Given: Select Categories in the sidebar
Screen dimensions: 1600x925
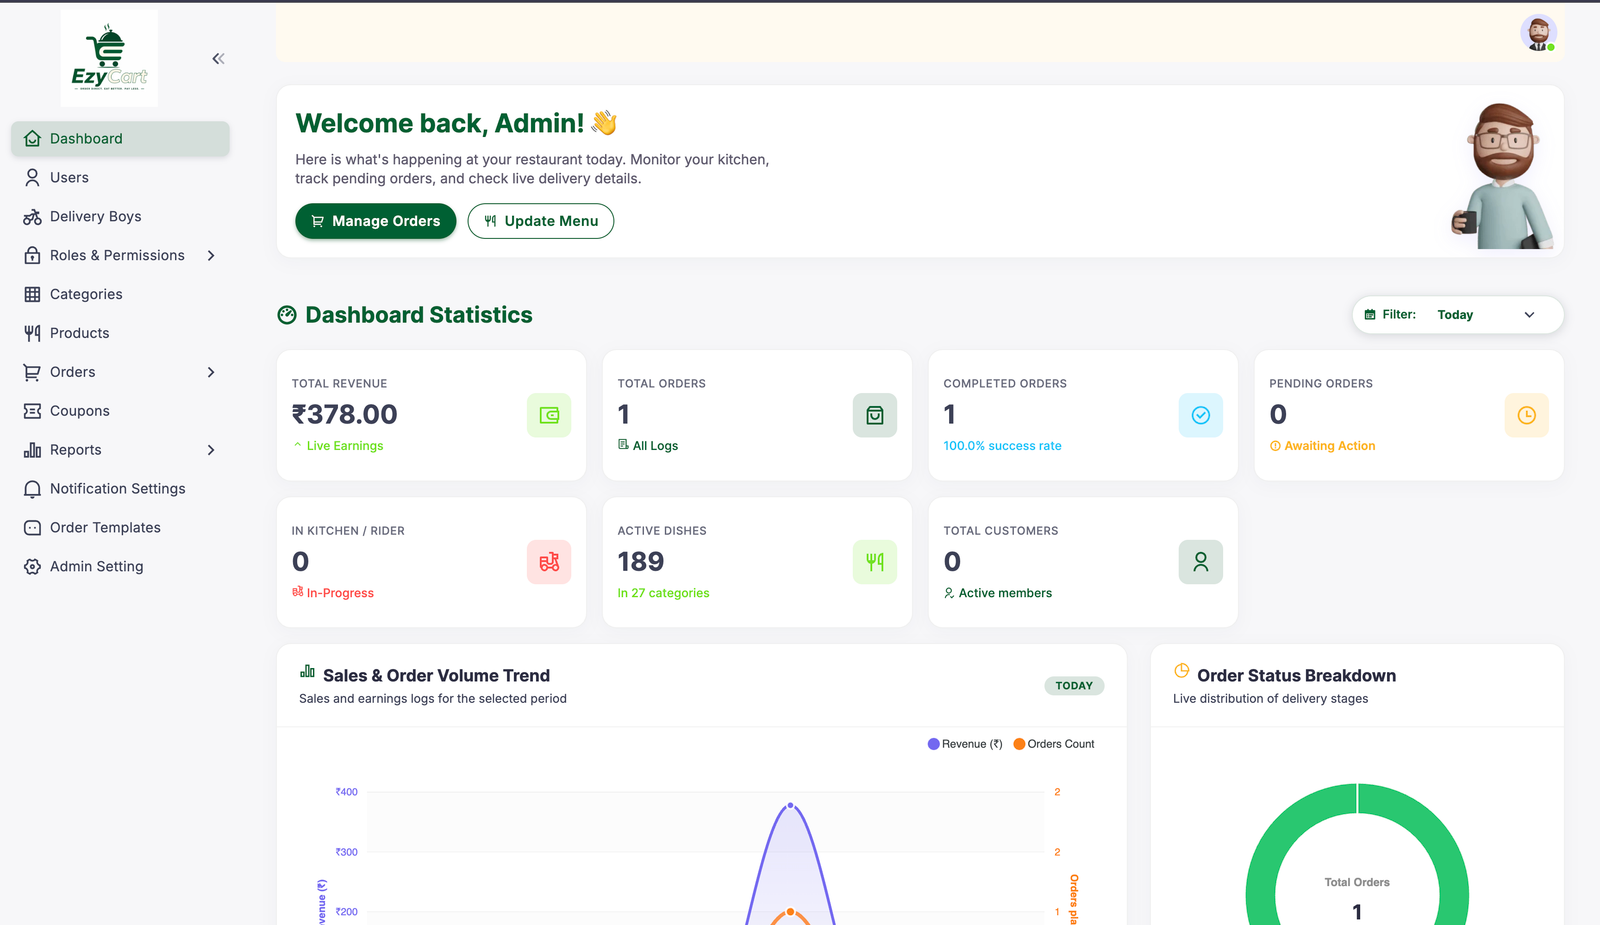Looking at the screenshot, I should 121,294.
